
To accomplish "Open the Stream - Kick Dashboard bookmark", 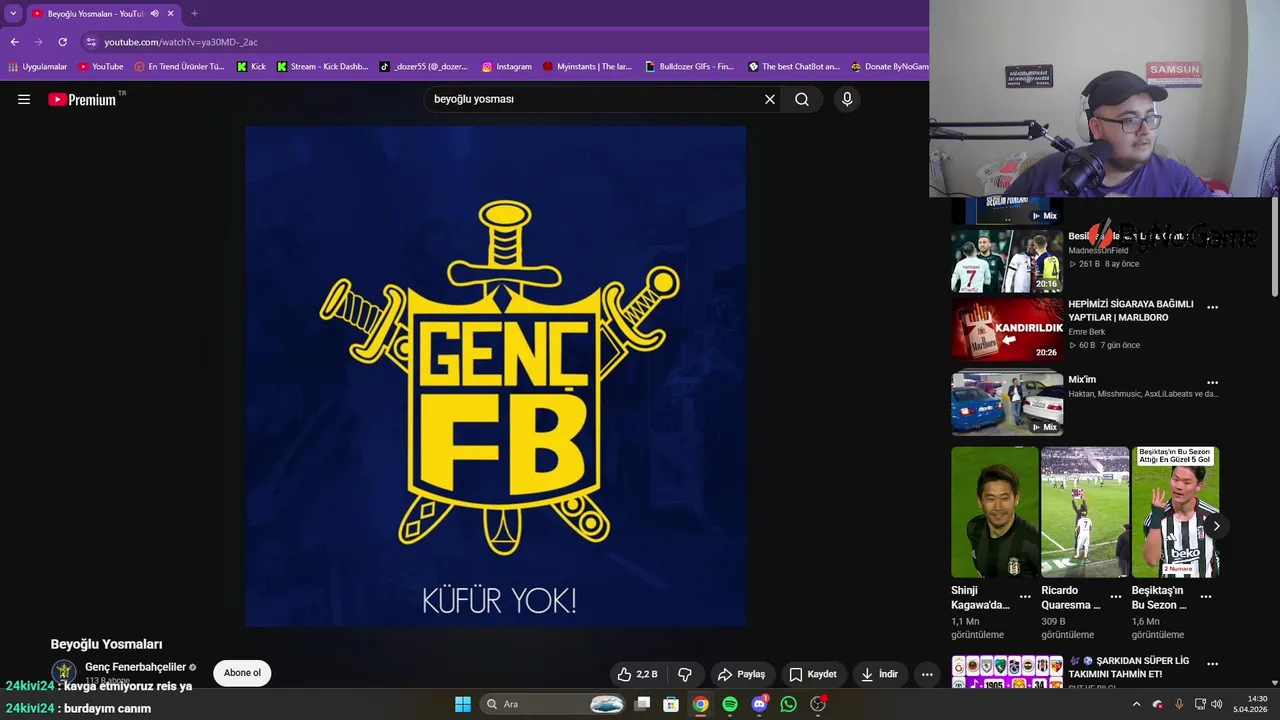I will point(322,67).
